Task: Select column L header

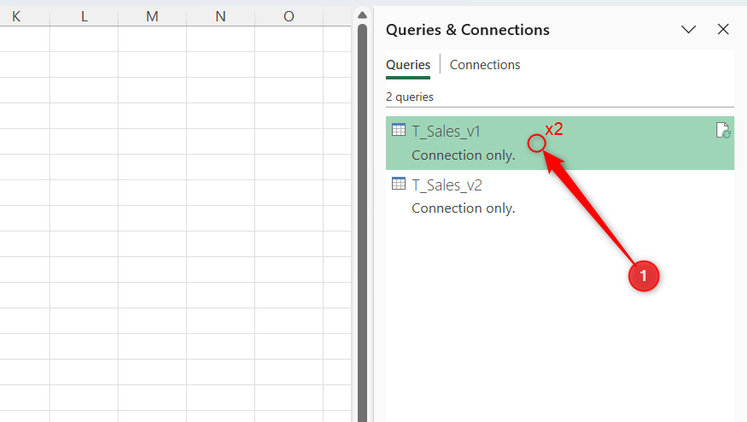Action: (84, 16)
